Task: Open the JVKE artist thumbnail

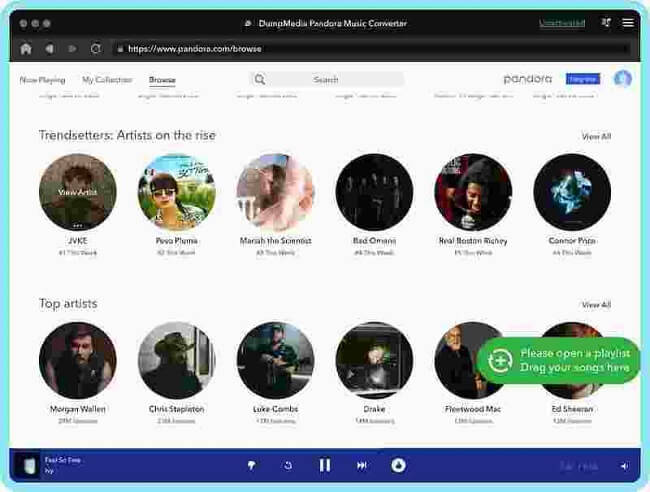Action: [x=77, y=192]
